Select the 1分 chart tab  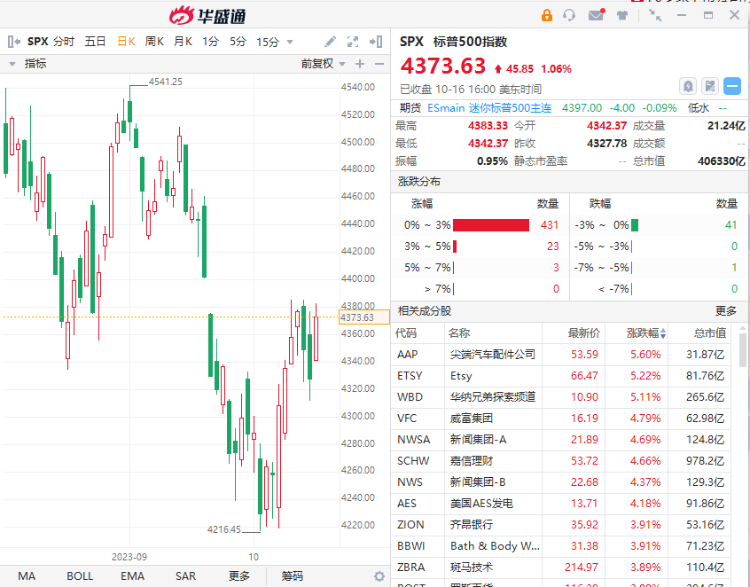point(210,42)
